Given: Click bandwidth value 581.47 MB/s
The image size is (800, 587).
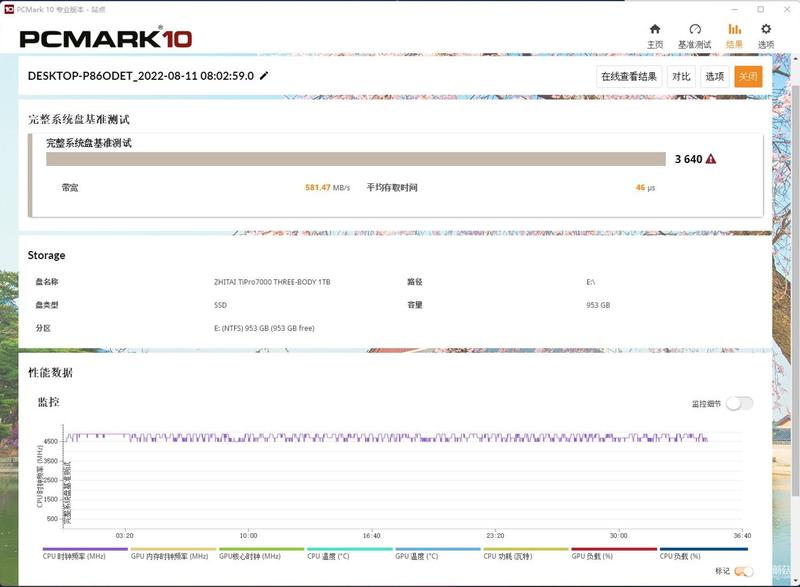Looking at the screenshot, I should pos(328,188).
